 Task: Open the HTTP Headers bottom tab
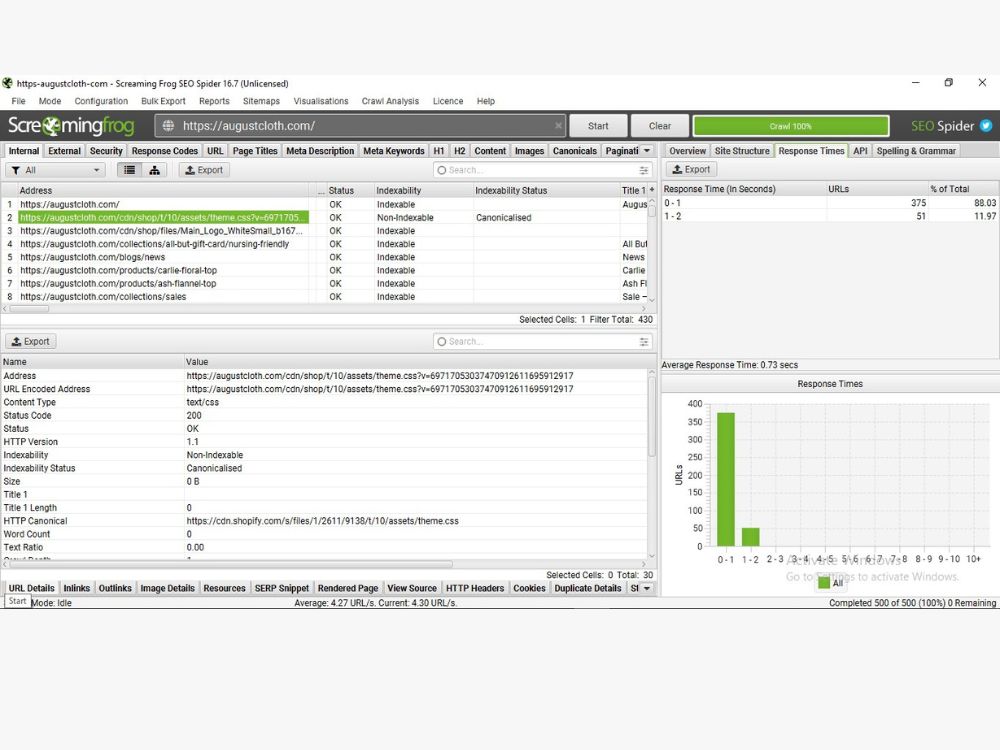pos(474,588)
